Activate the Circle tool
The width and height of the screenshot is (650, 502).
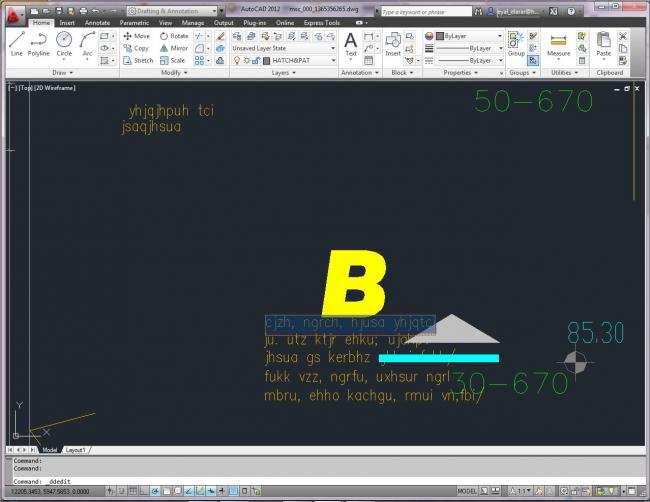point(64,43)
